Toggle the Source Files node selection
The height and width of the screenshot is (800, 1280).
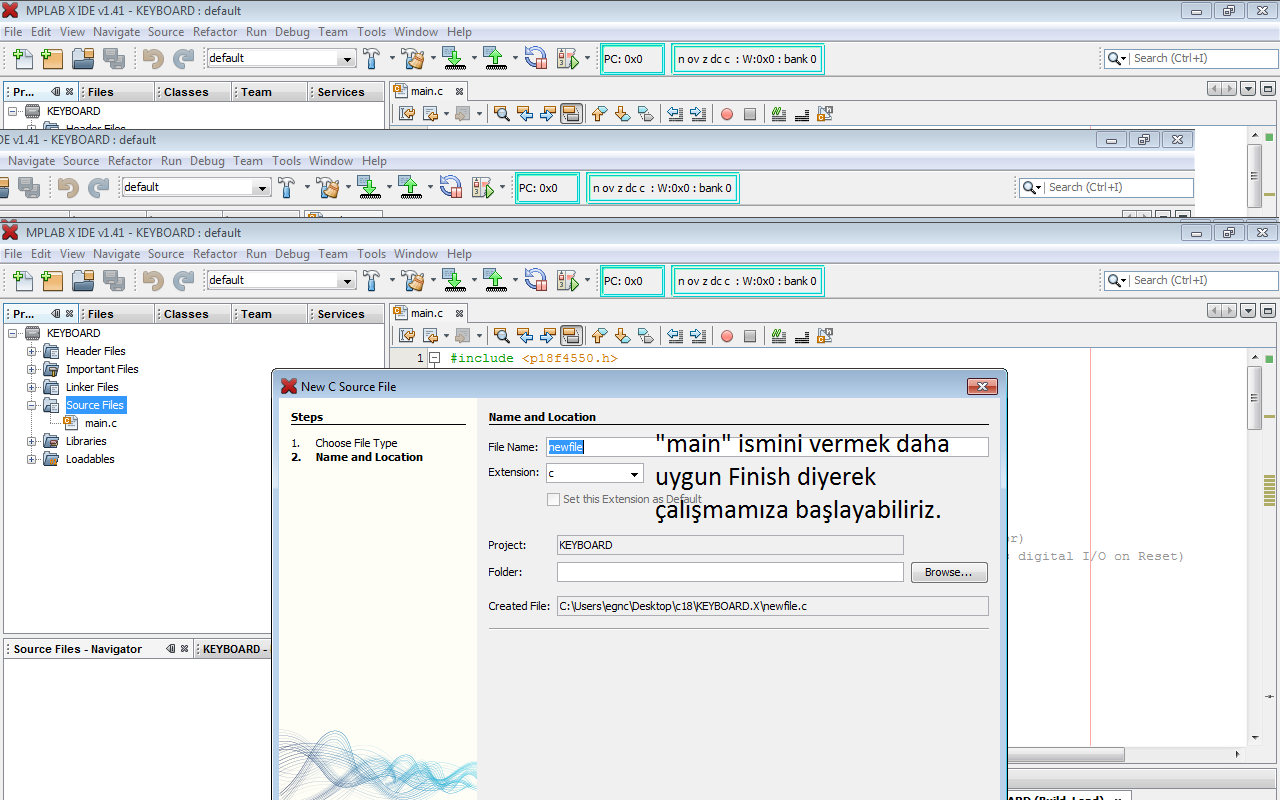(x=94, y=405)
